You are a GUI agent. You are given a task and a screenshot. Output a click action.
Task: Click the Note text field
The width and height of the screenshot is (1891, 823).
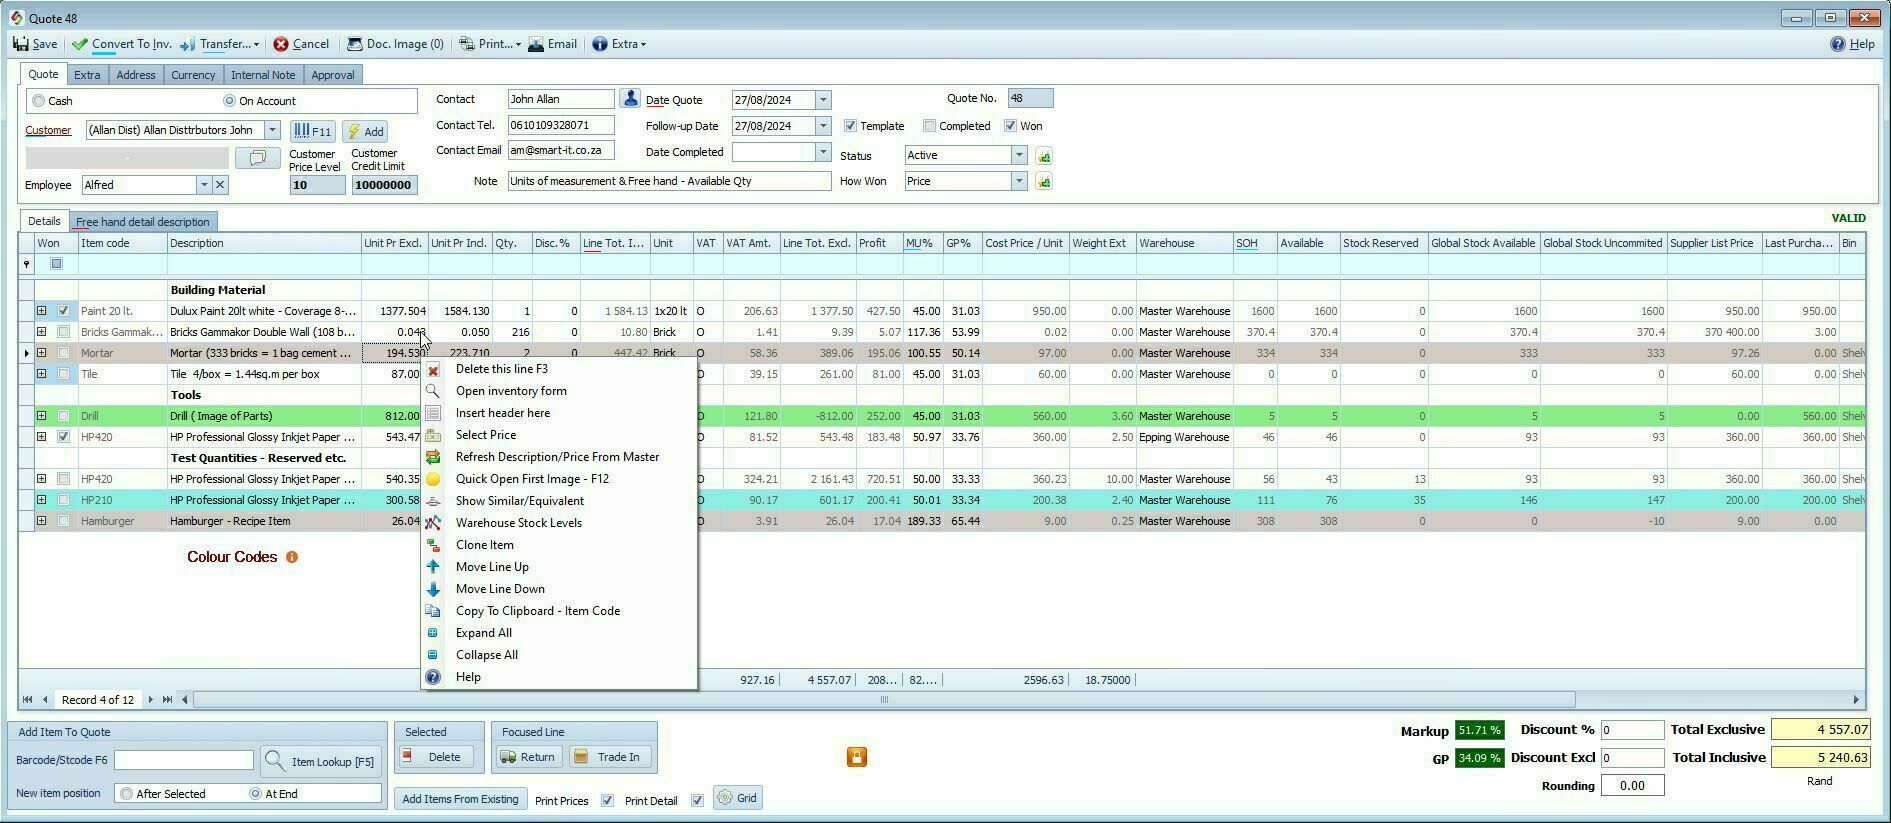click(x=669, y=181)
